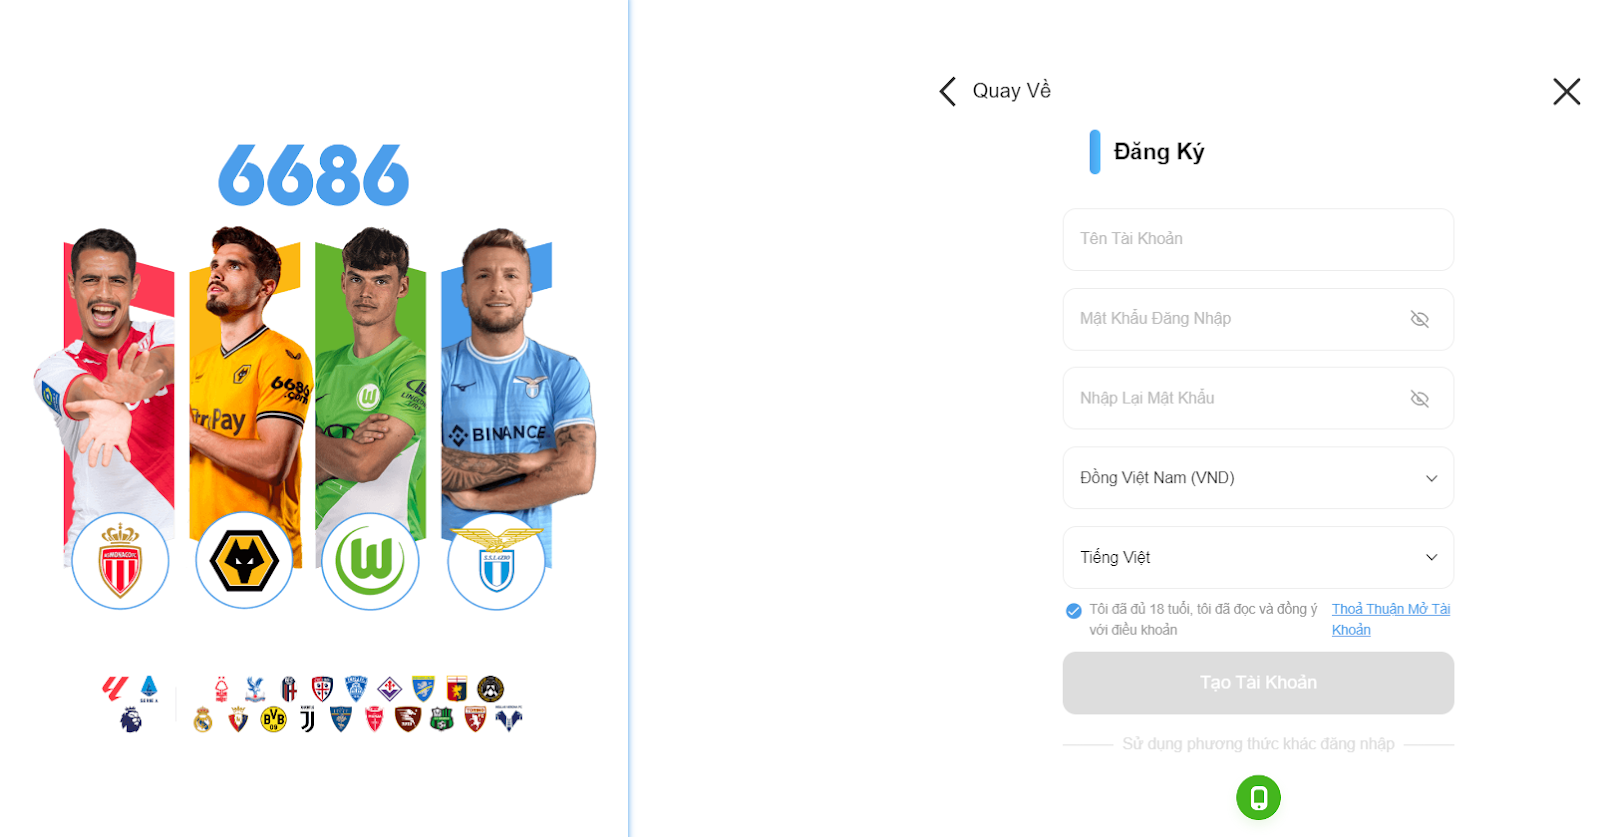Click the Wolverhampton wolf crest badge
This screenshot has height=837, width=1600.
pos(244,561)
